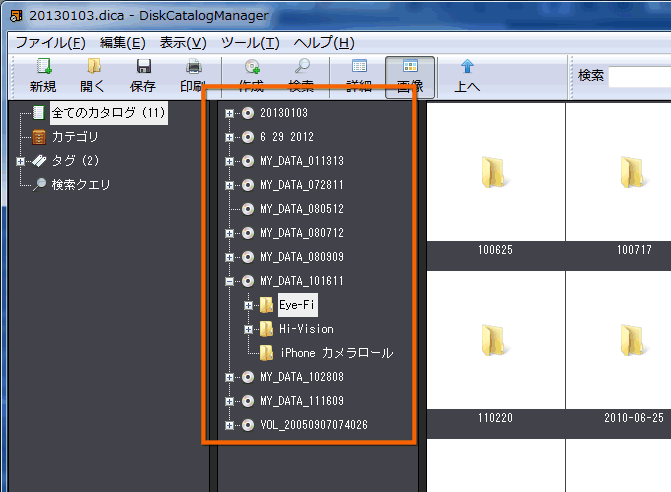Click the folder icon beside Hi-Vision

pyautogui.click(x=266, y=329)
